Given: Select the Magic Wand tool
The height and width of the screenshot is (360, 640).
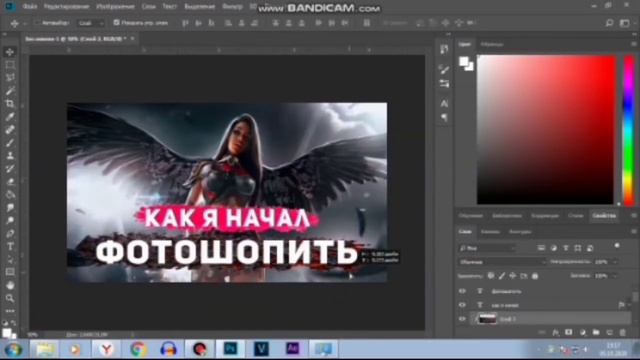Looking at the screenshot, I should point(10,91).
